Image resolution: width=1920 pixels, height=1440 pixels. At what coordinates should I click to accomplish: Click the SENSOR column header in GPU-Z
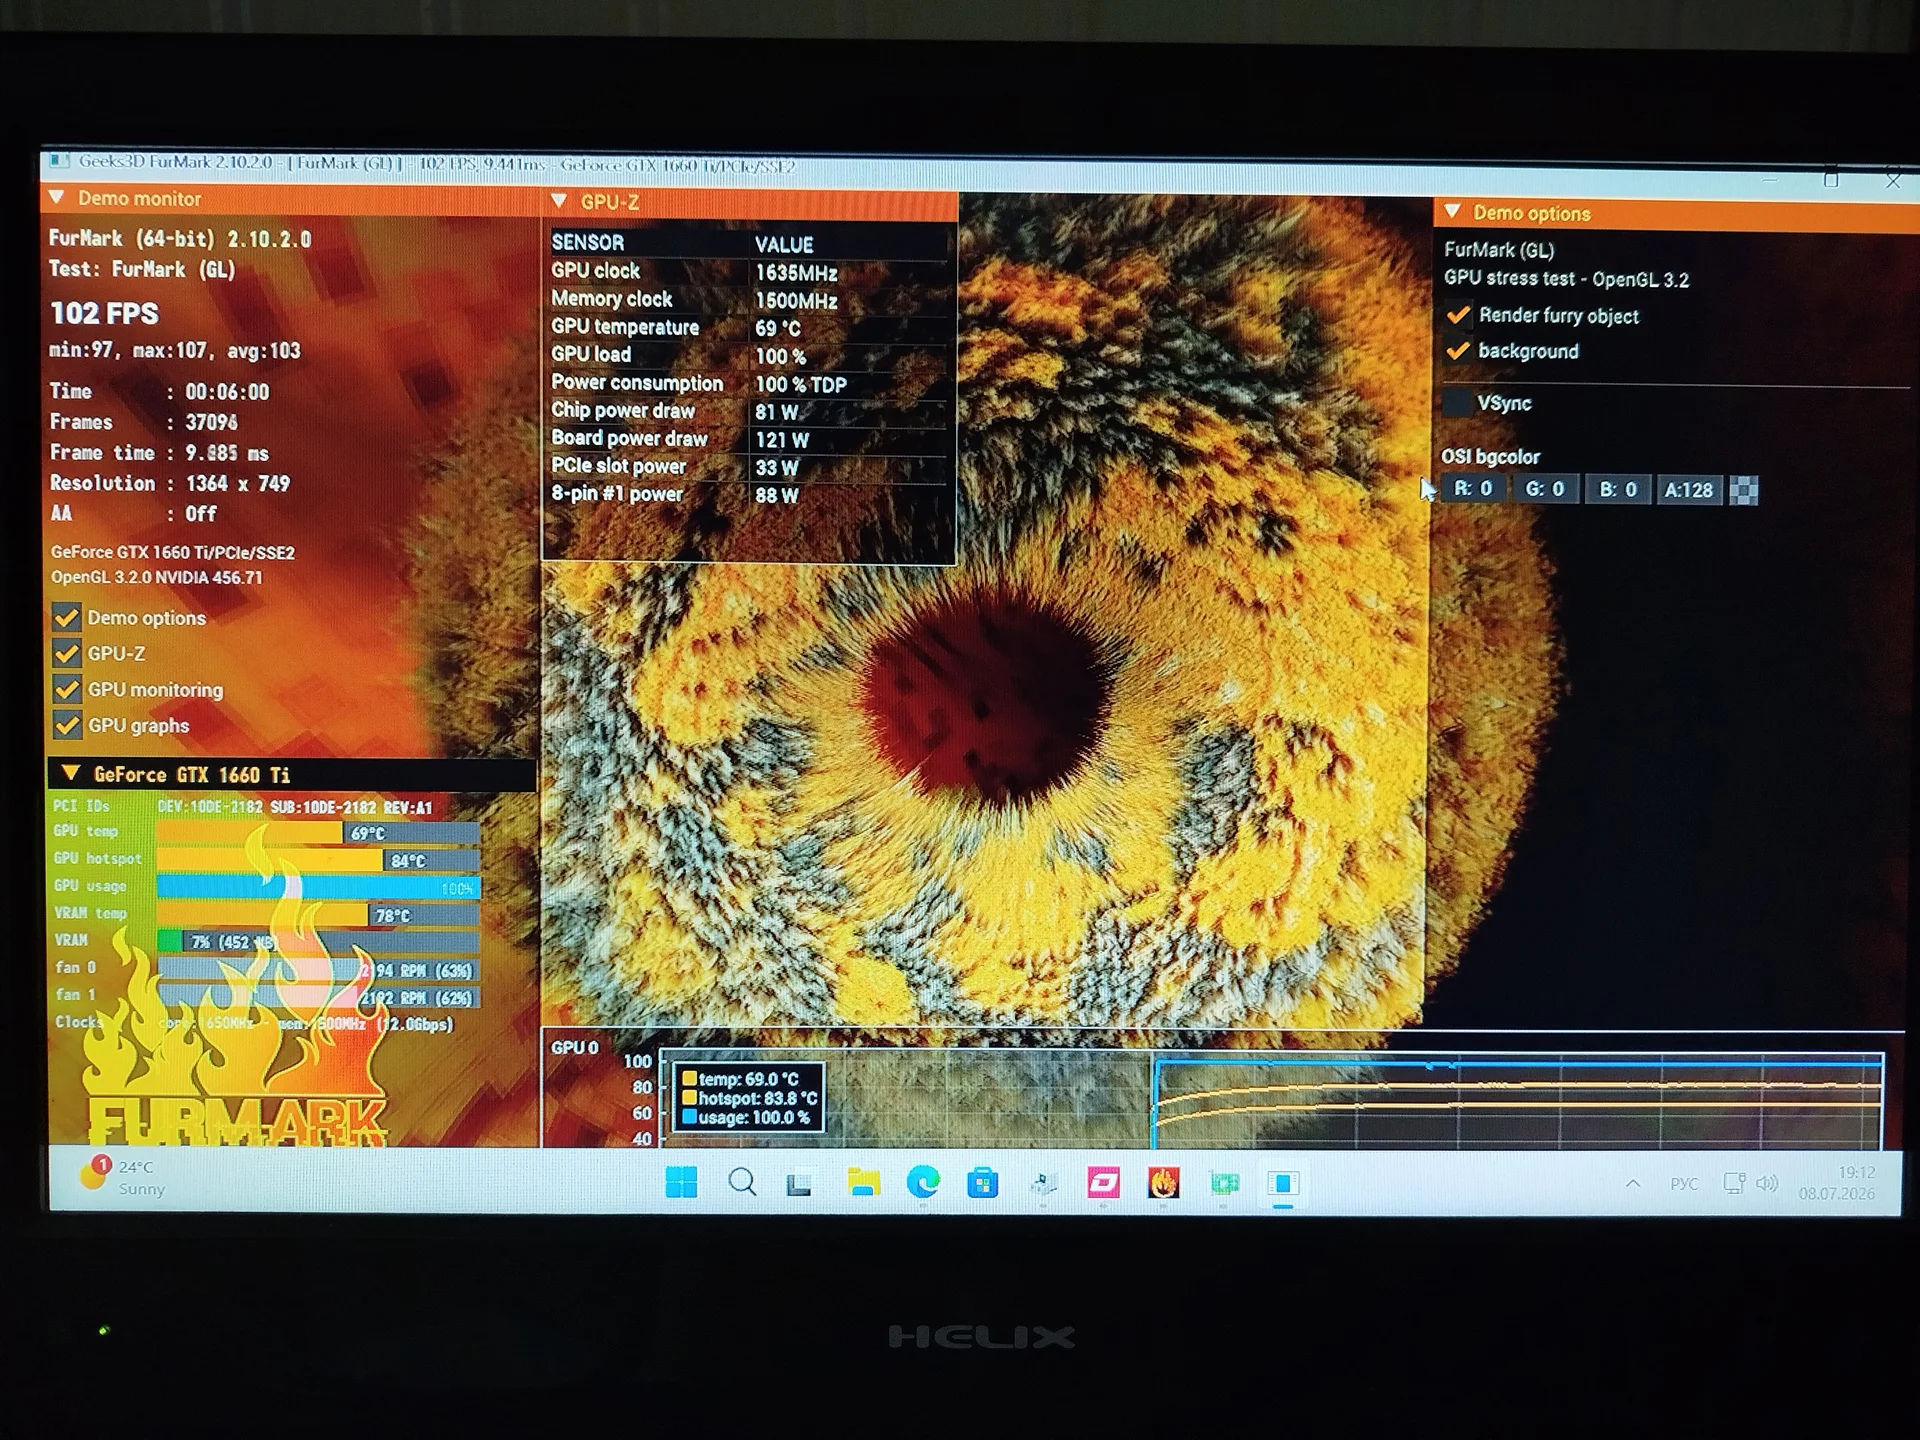pos(588,242)
